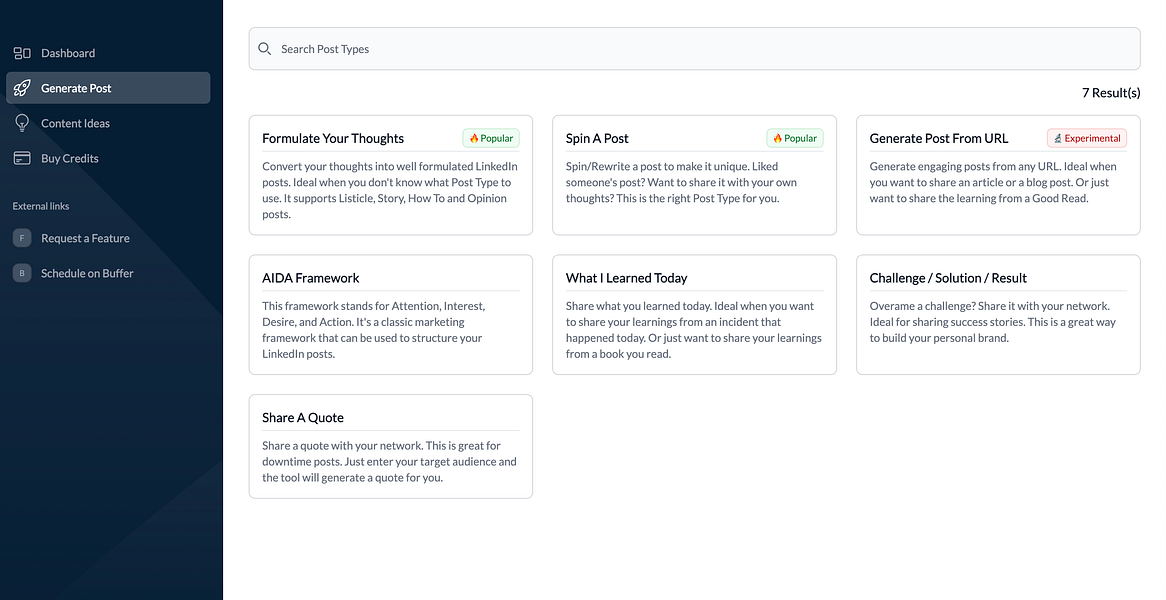This screenshot has height=600, width=1166.
Task: Open the Dashboard menu item
Action: [68, 53]
